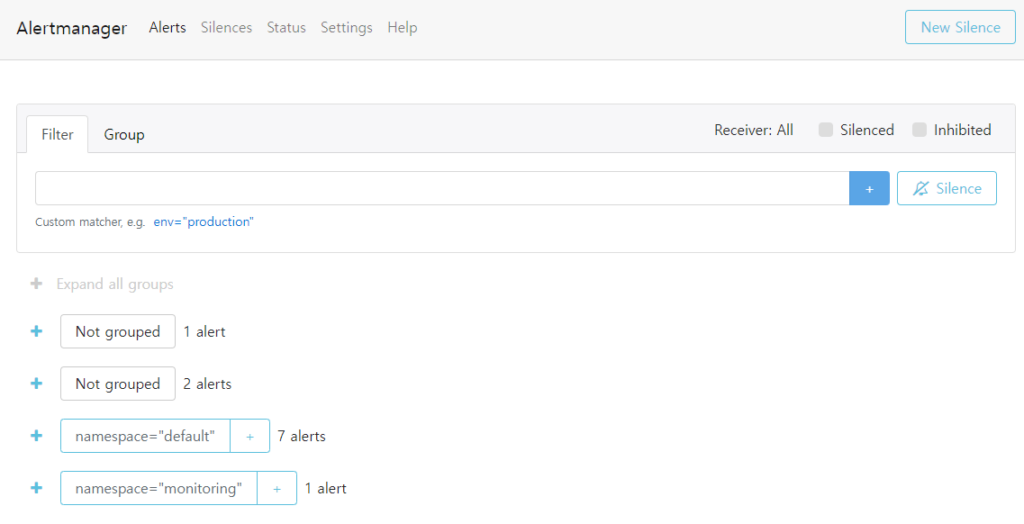
Task: Click plus icon next to namespace="default" label
Action: [x=250, y=436]
